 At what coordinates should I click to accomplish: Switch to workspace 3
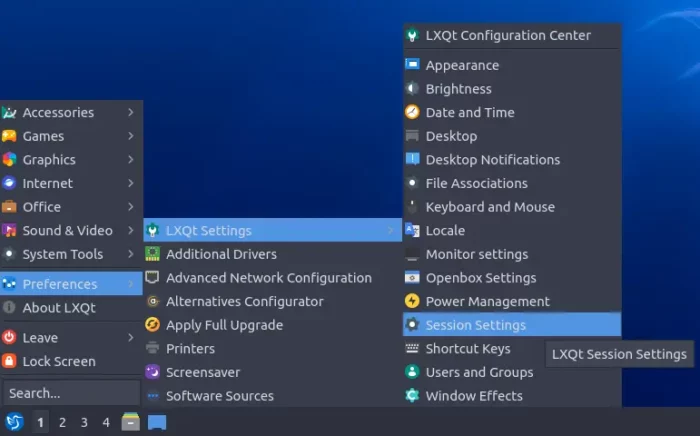(x=84, y=422)
